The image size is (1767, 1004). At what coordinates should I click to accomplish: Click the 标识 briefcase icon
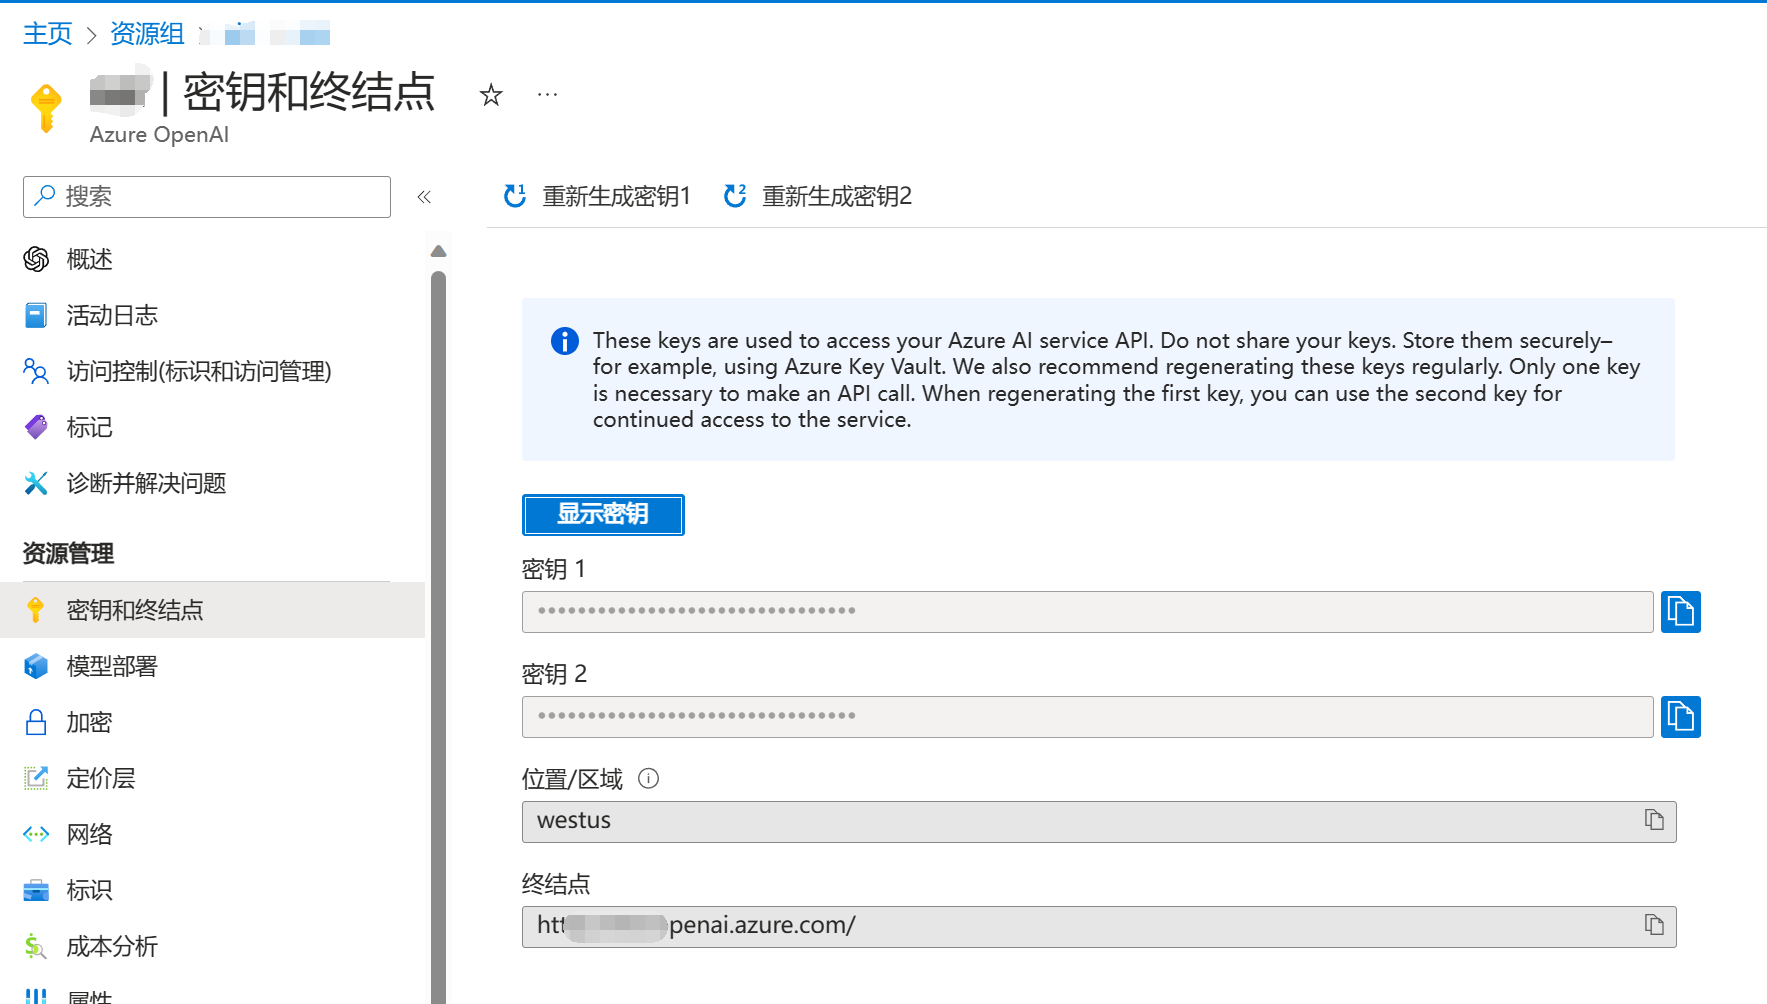point(36,890)
